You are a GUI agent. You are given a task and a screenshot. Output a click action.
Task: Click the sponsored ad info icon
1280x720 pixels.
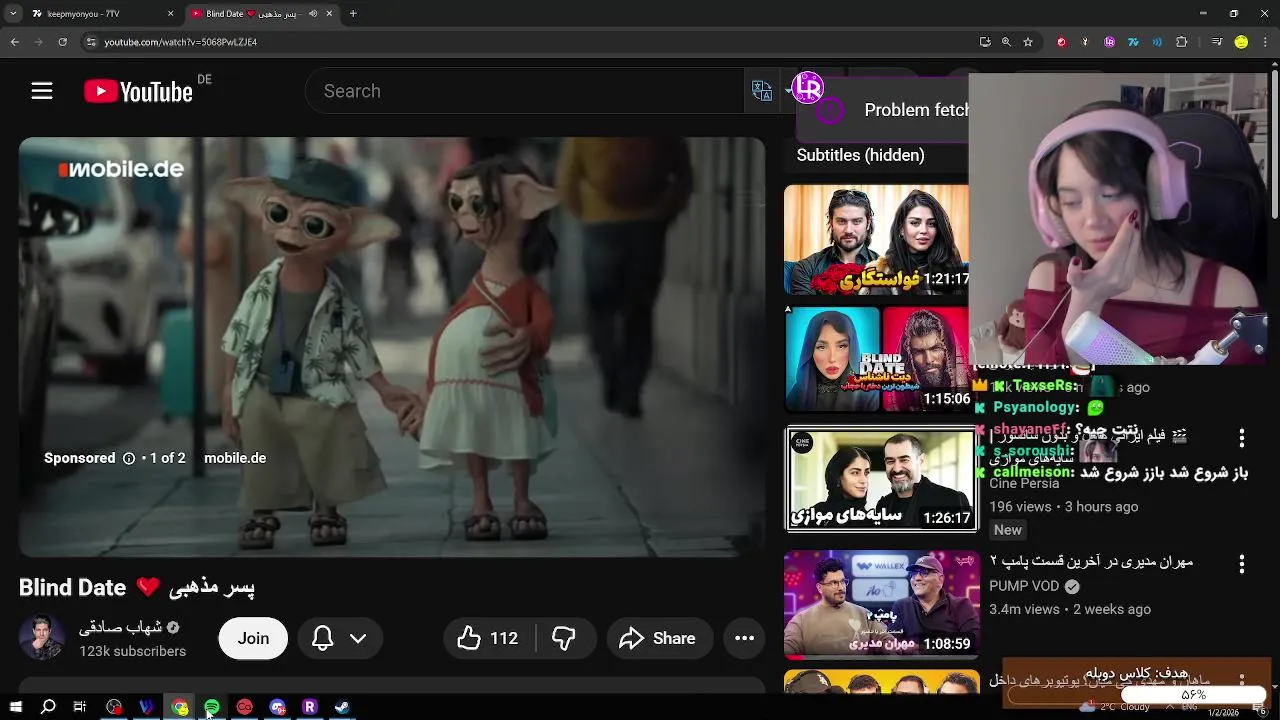pyautogui.click(x=129, y=458)
